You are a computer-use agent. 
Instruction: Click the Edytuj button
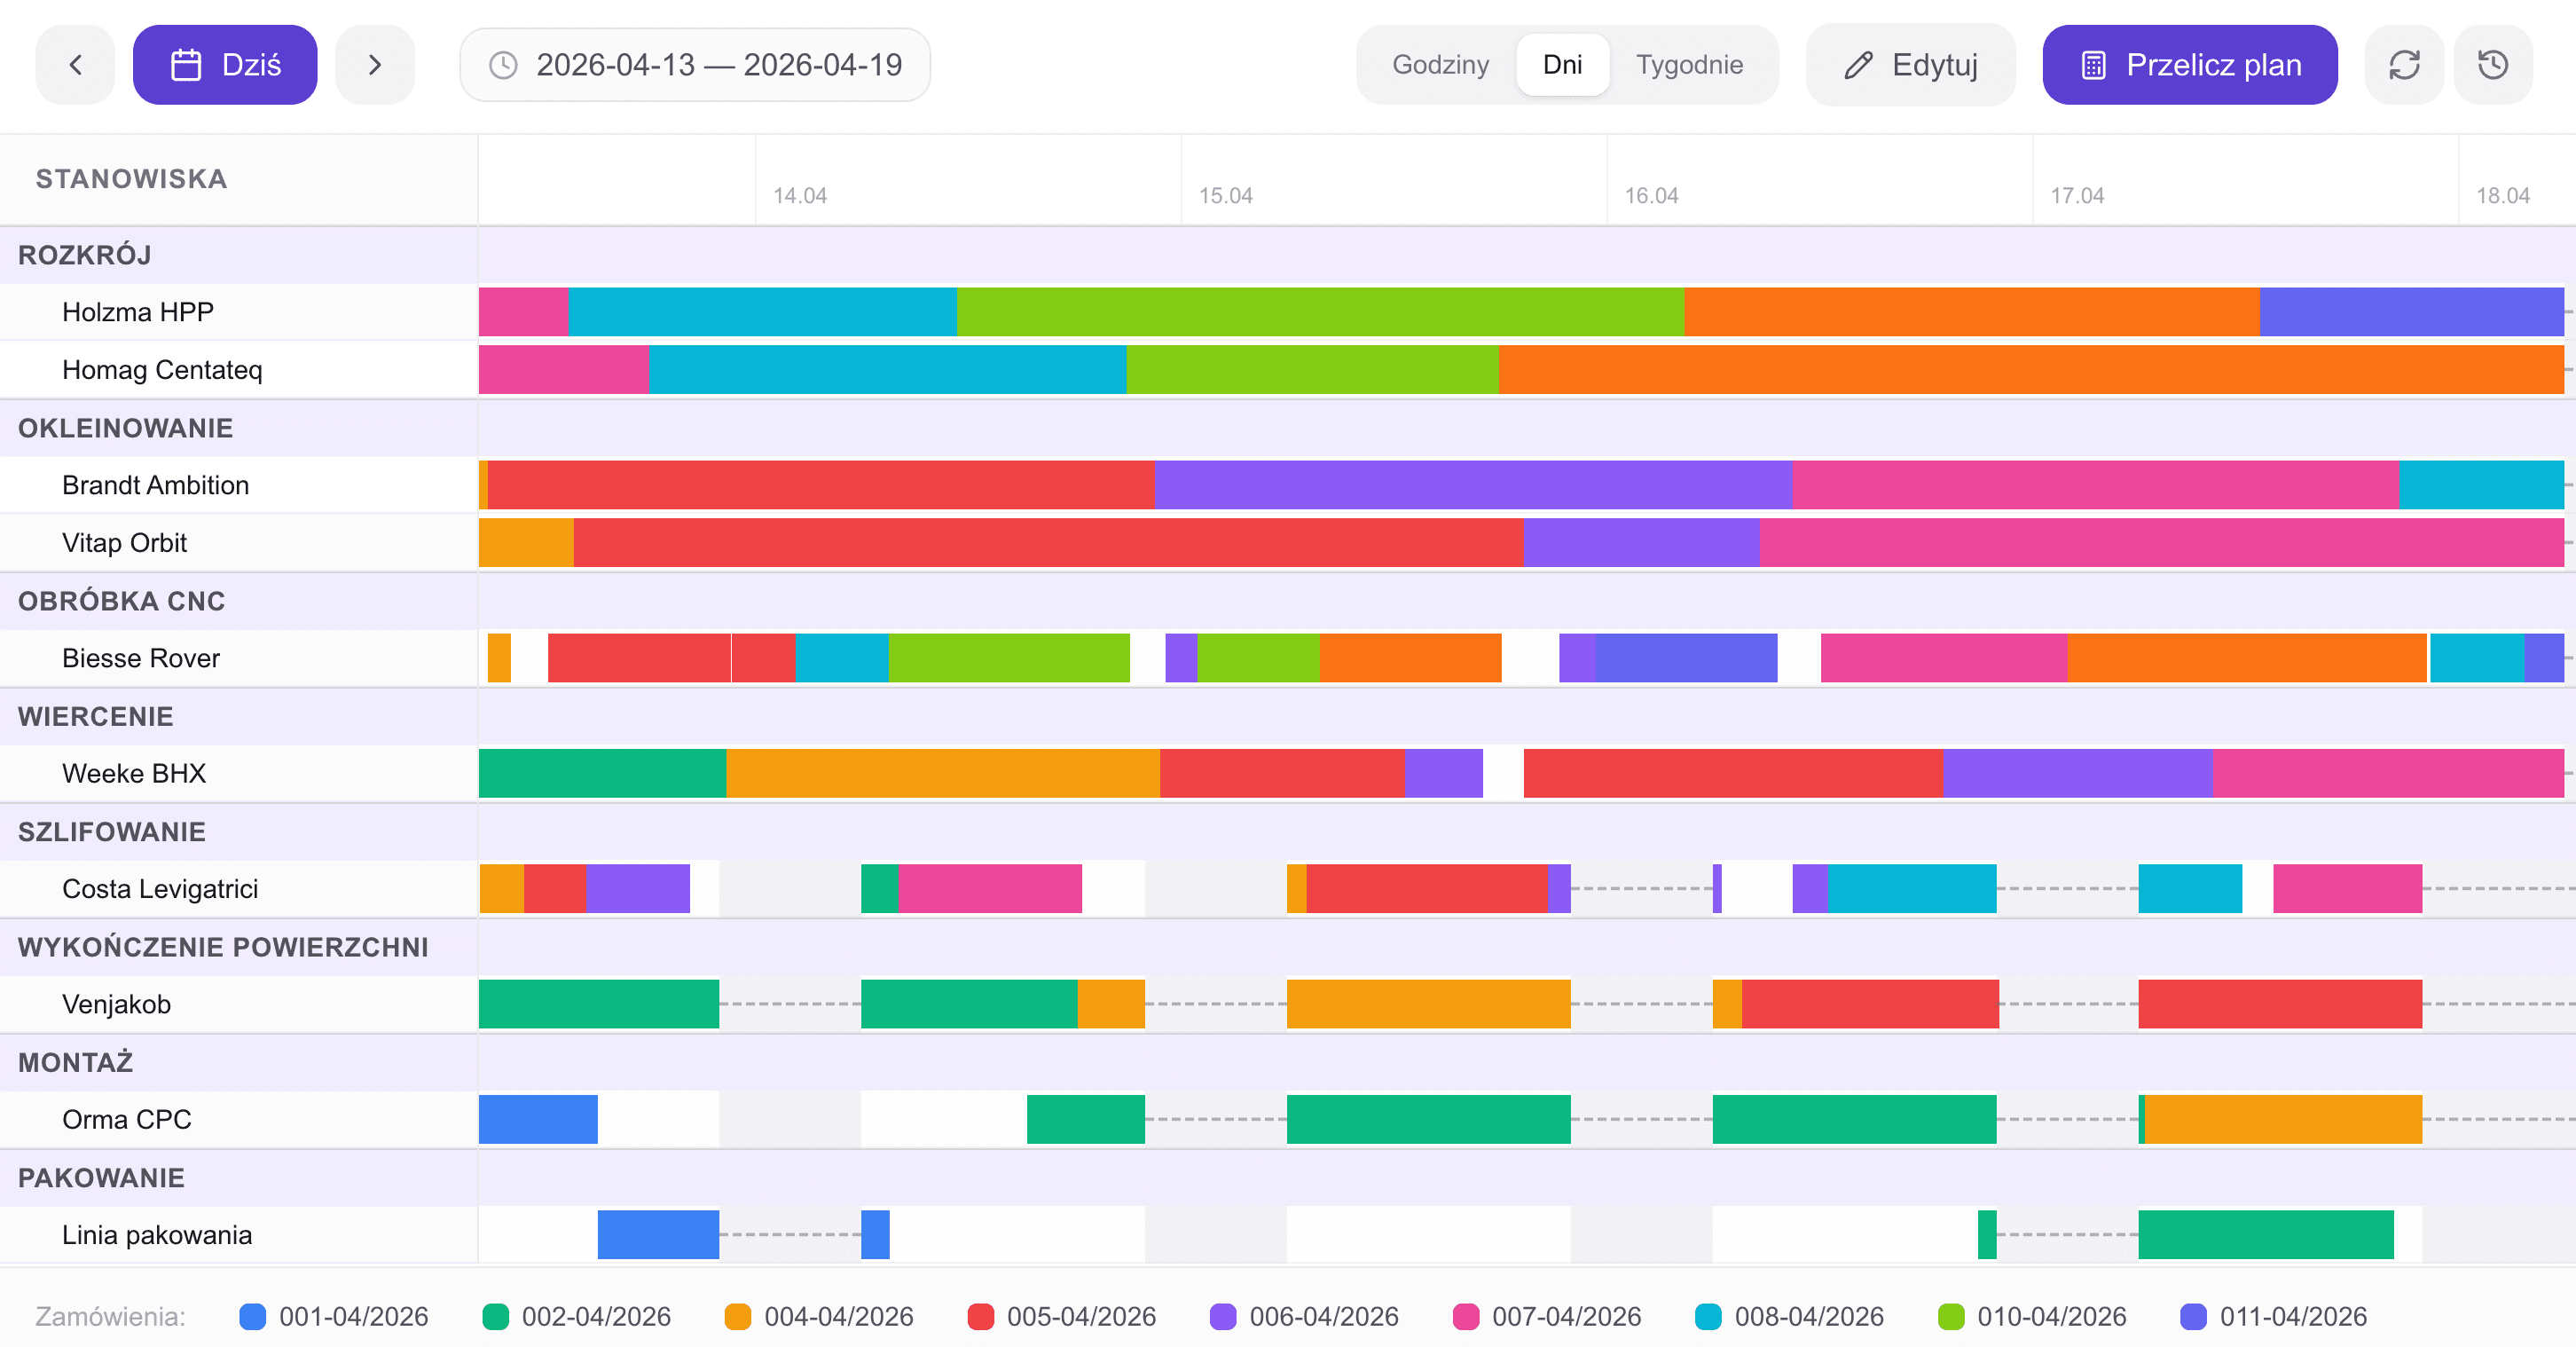pyautogui.click(x=1910, y=65)
